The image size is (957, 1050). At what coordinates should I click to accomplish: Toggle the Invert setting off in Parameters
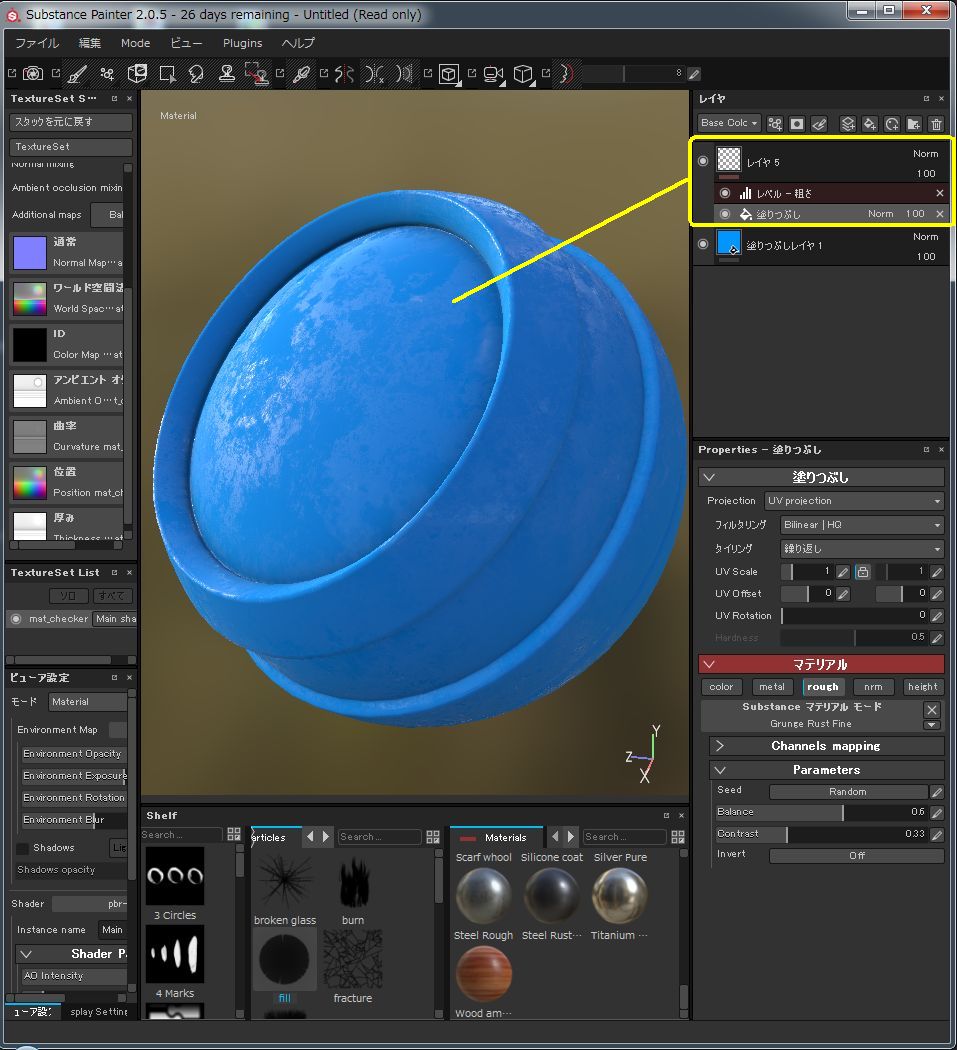click(x=857, y=855)
